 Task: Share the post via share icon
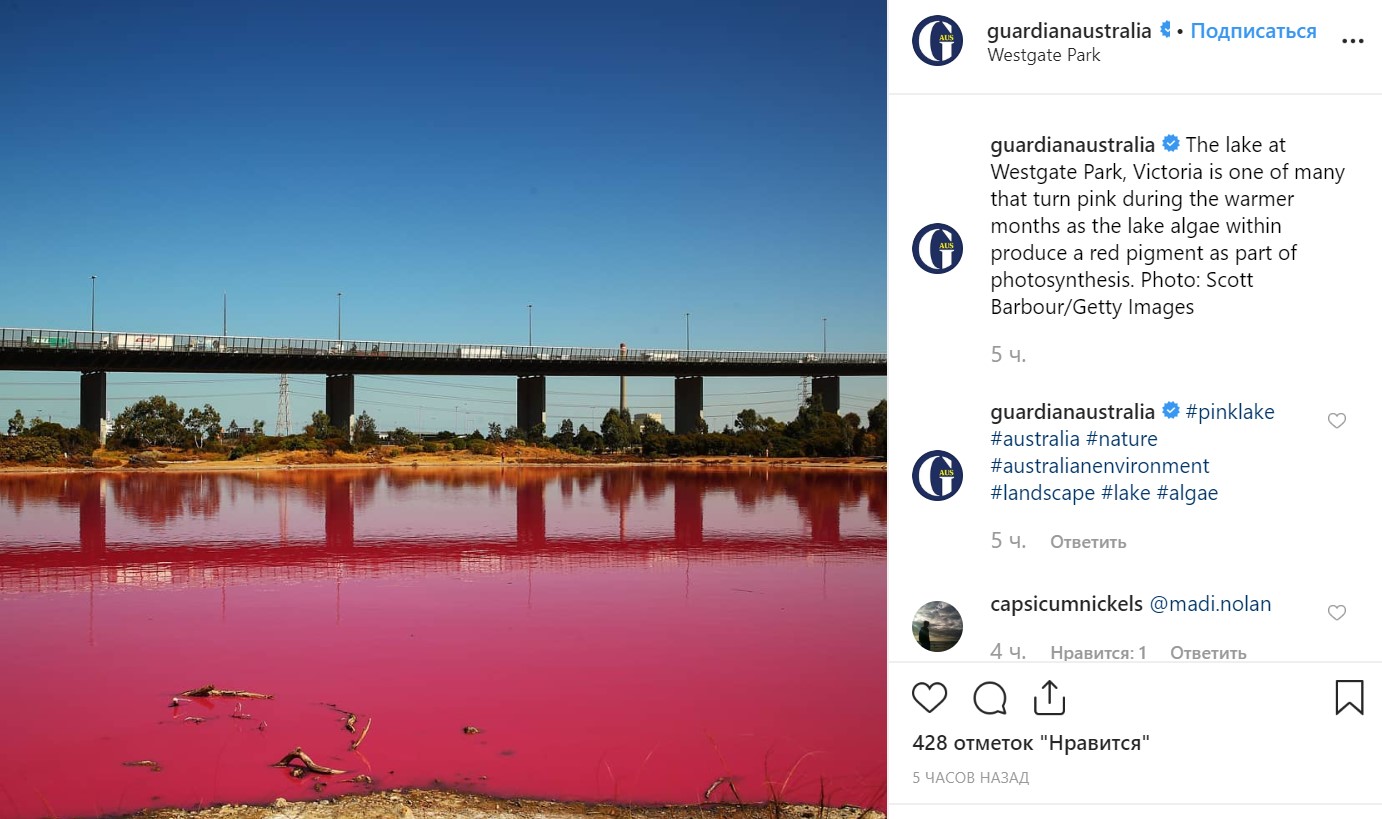pos(1049,697)
